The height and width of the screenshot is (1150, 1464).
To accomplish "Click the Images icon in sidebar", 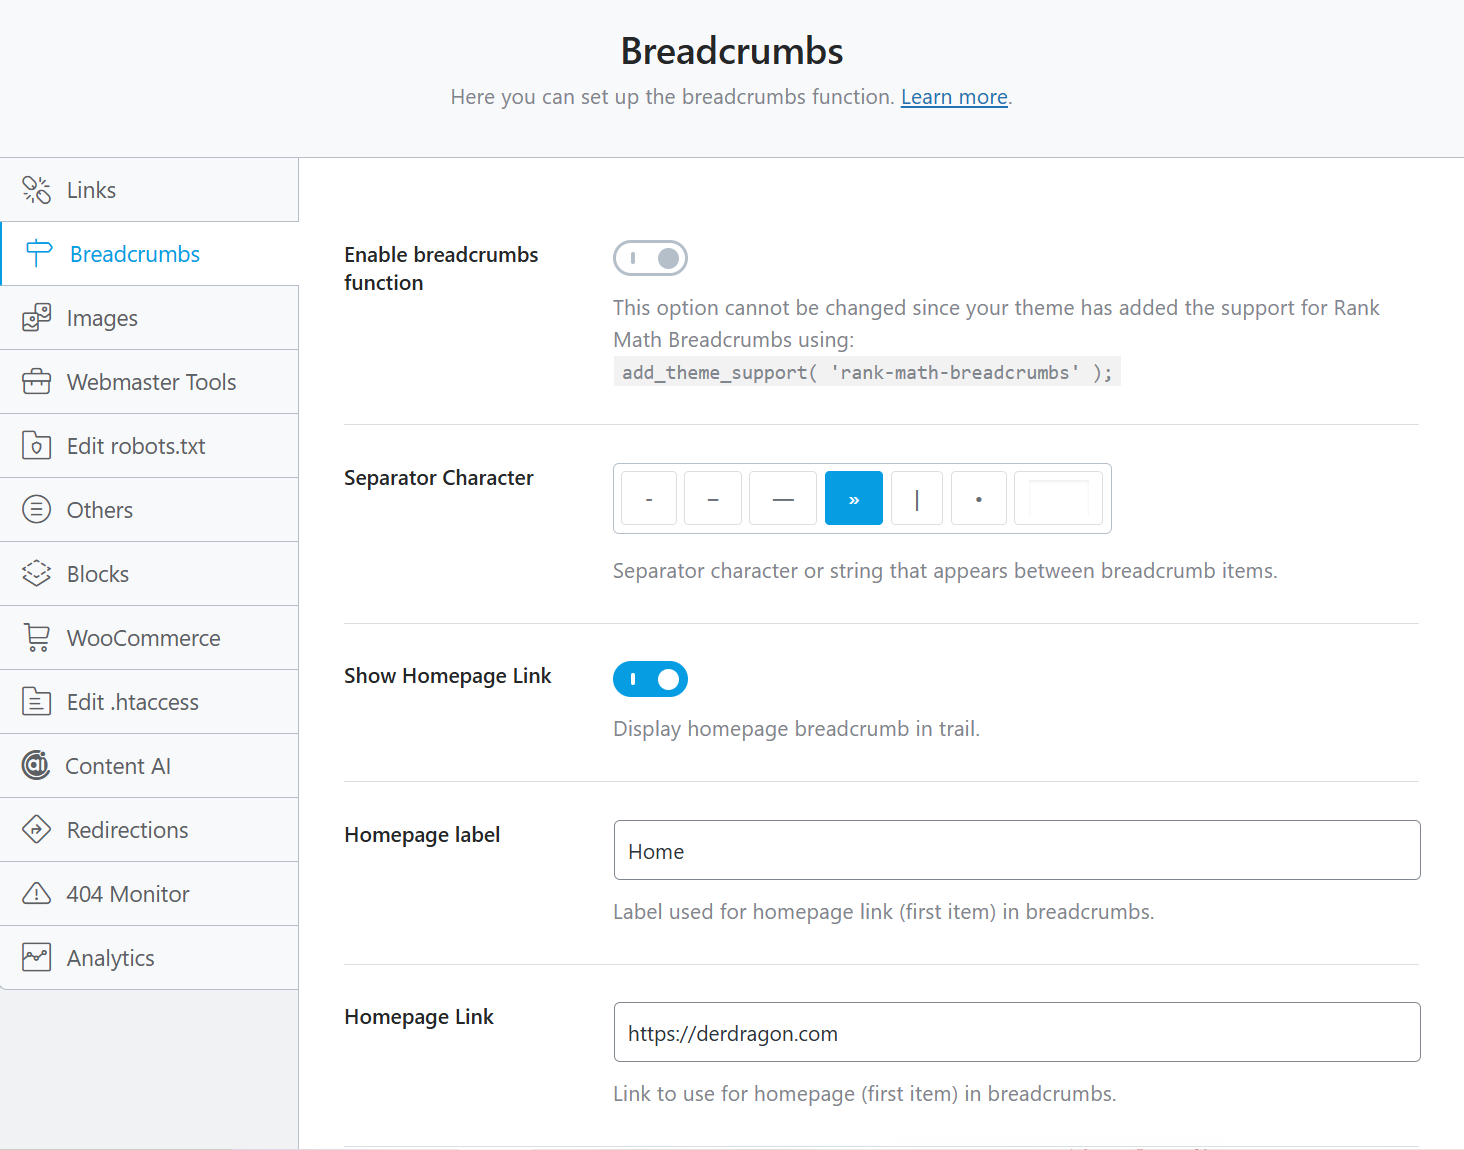I will (x=37, y=318).
